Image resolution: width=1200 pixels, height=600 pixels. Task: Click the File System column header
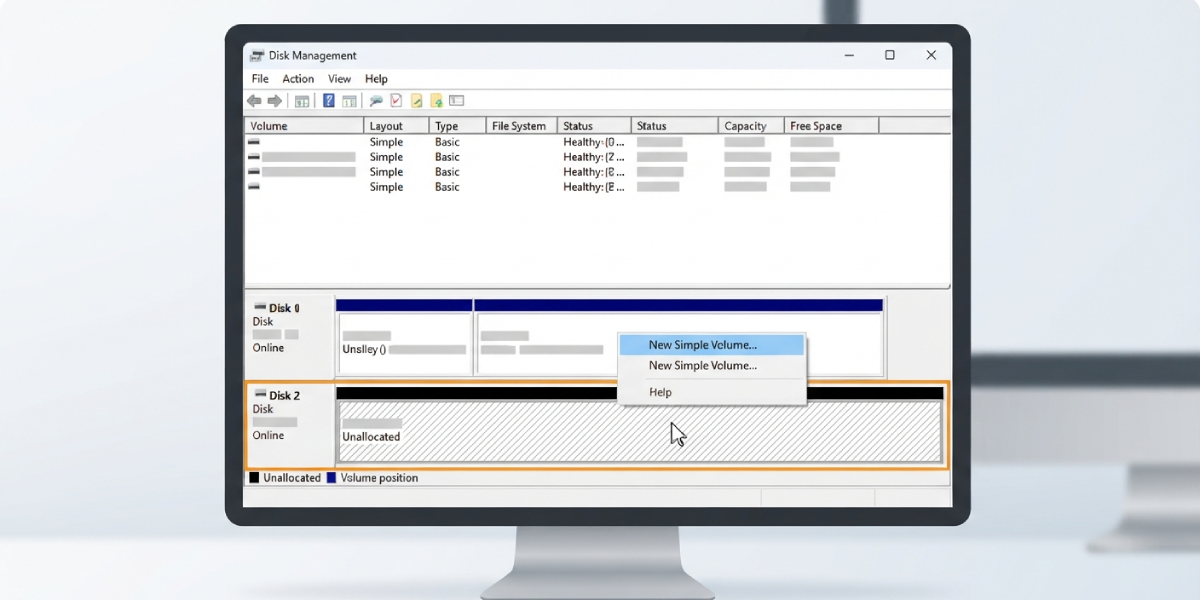point(521,126)
